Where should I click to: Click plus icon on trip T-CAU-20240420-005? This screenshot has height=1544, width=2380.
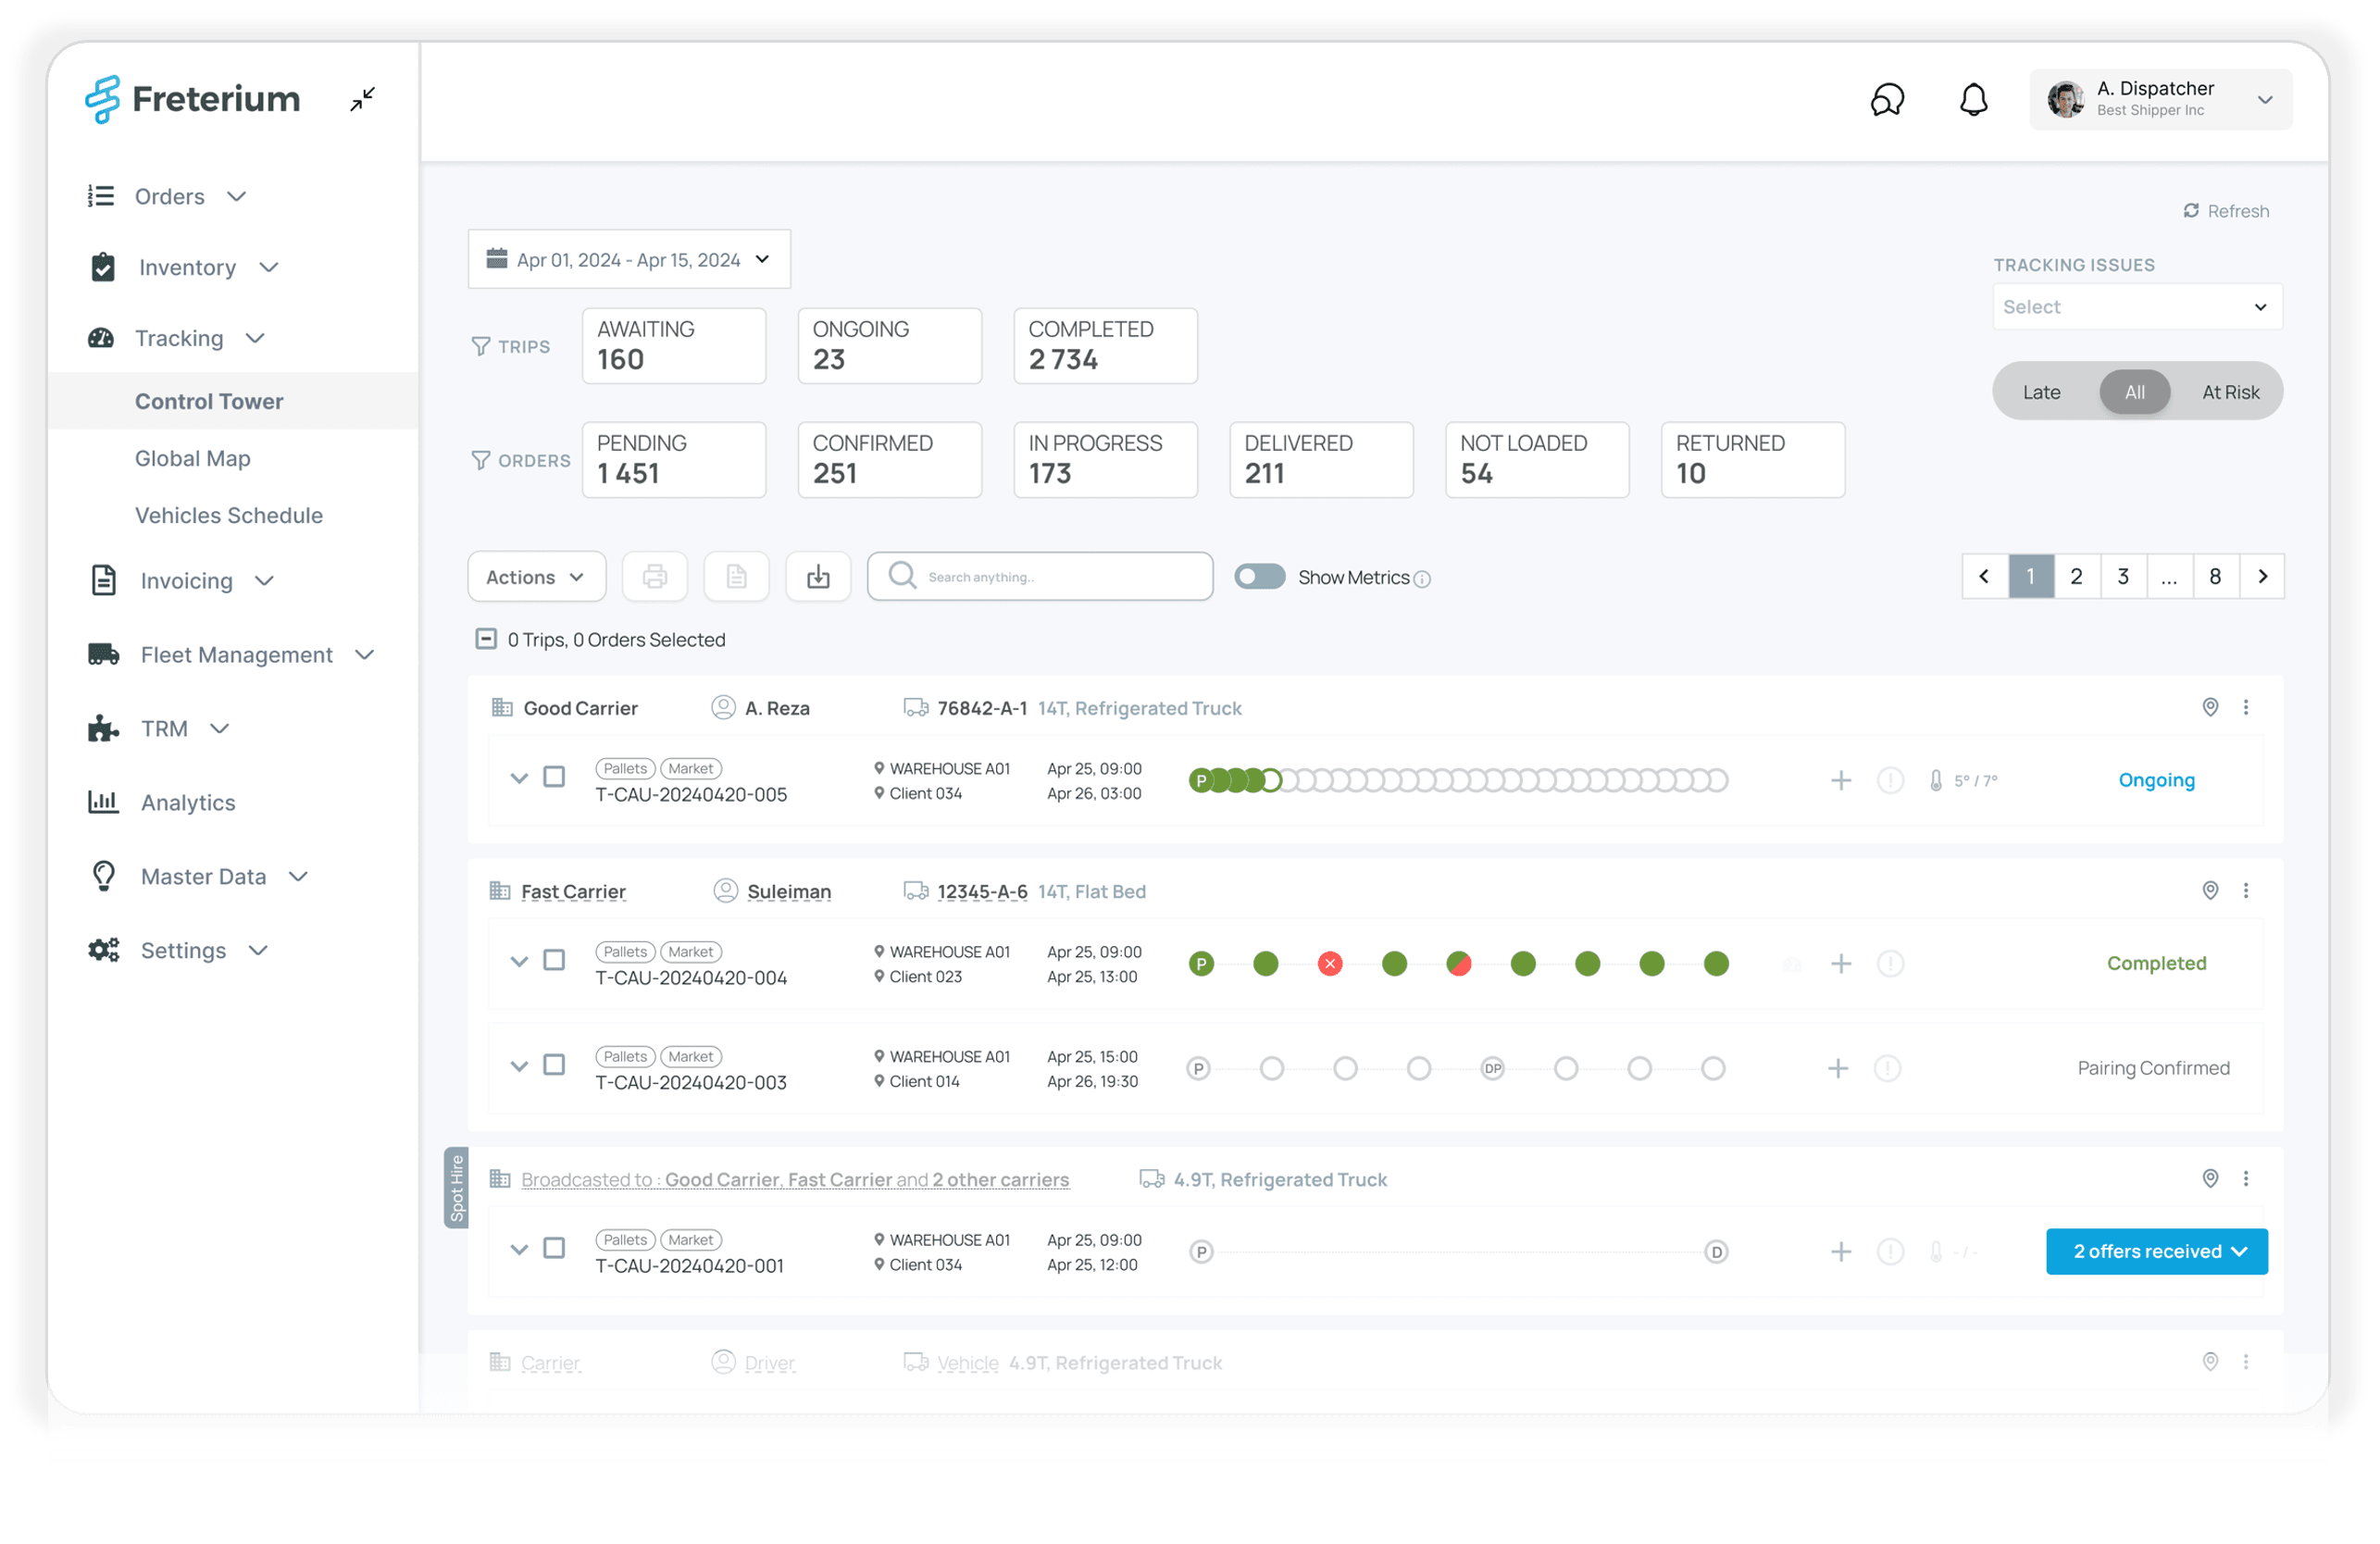1840,780
